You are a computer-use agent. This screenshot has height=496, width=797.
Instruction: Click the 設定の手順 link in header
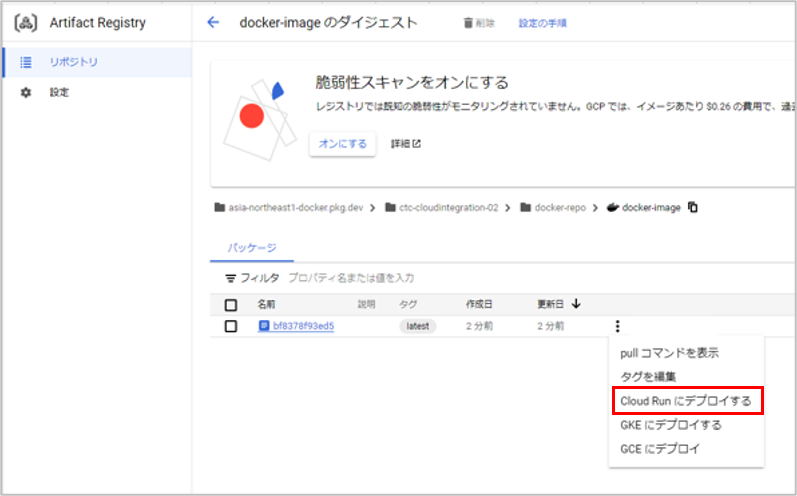pyautogui.click(x=542, y=23)
